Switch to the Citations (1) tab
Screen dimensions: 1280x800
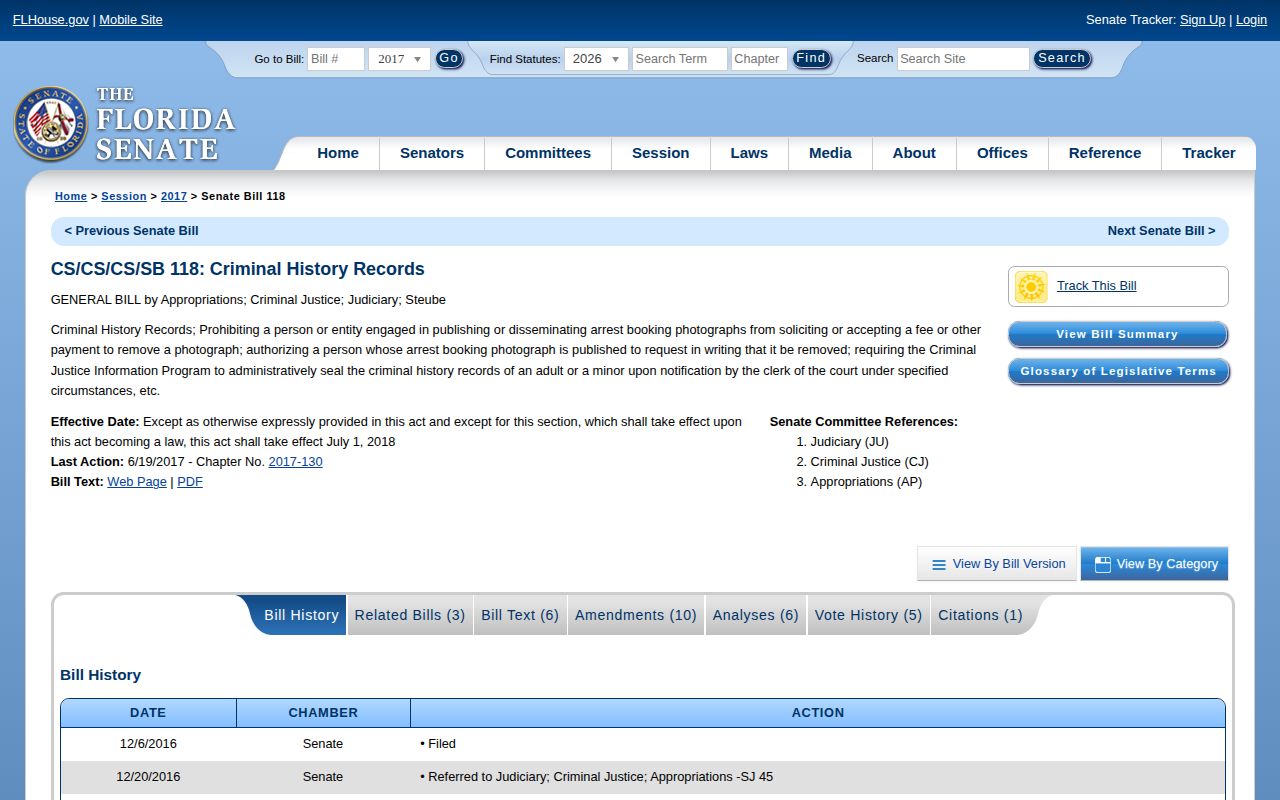coord(980,615)
